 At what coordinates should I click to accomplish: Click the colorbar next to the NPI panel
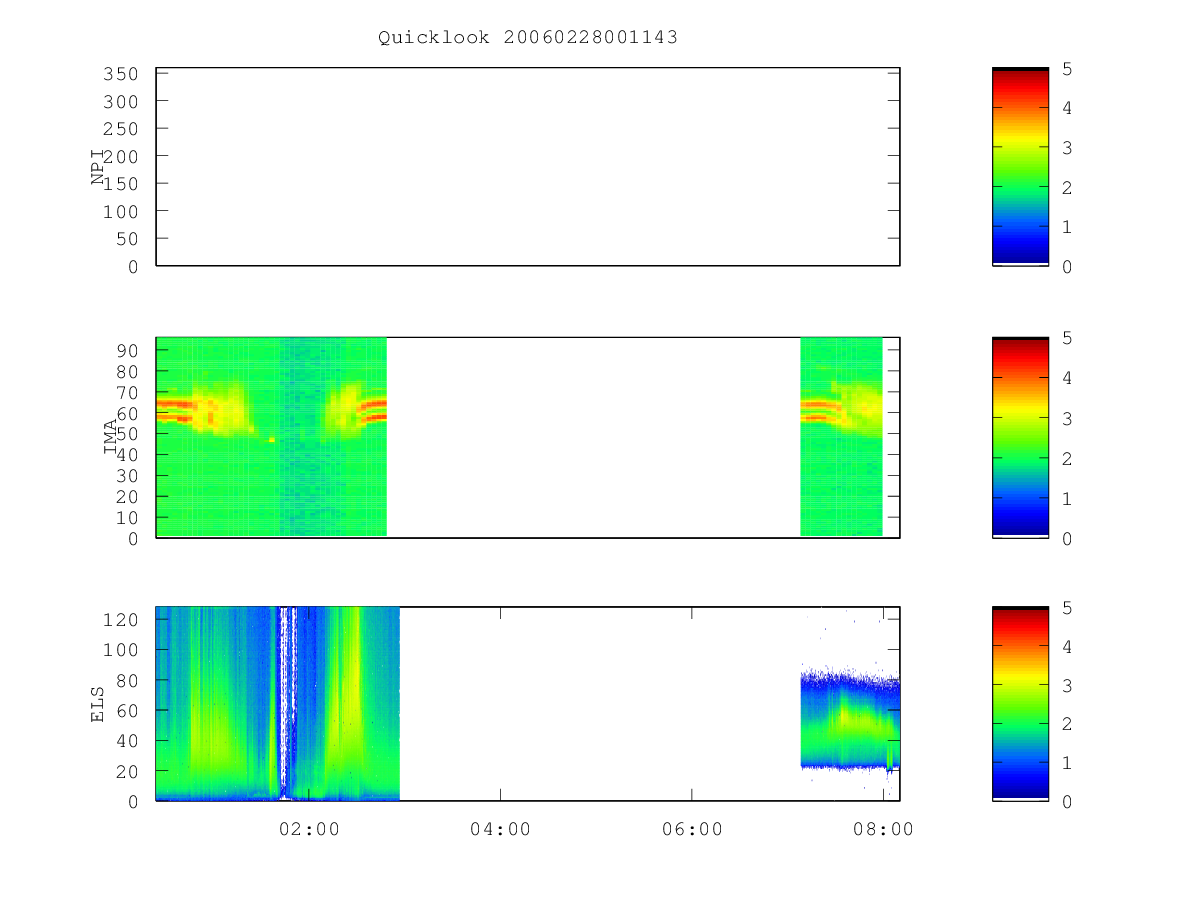pos(1020,167)
